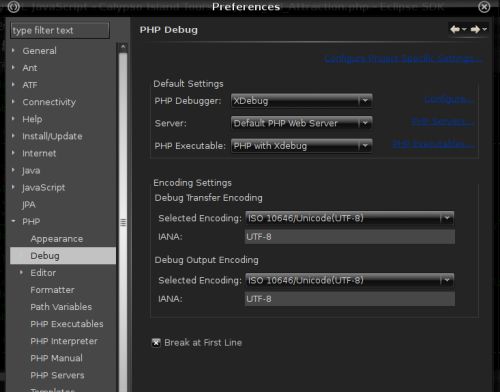Close the Preferences dialog
This screenshot has width=500, height=392.
[484, 7]
